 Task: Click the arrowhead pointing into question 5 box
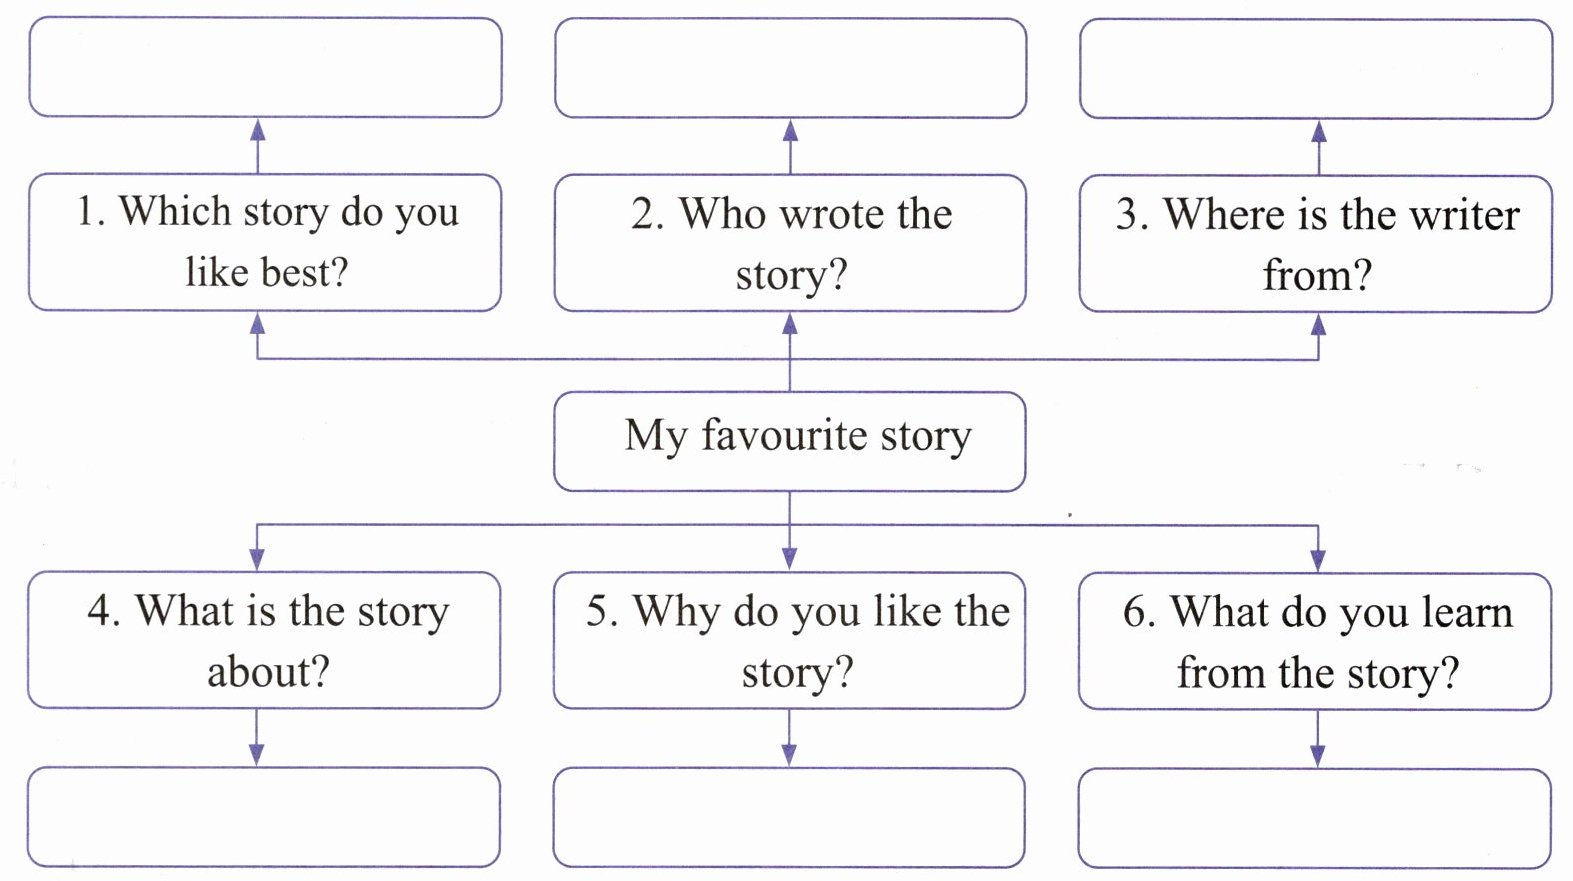coord(789,560)
